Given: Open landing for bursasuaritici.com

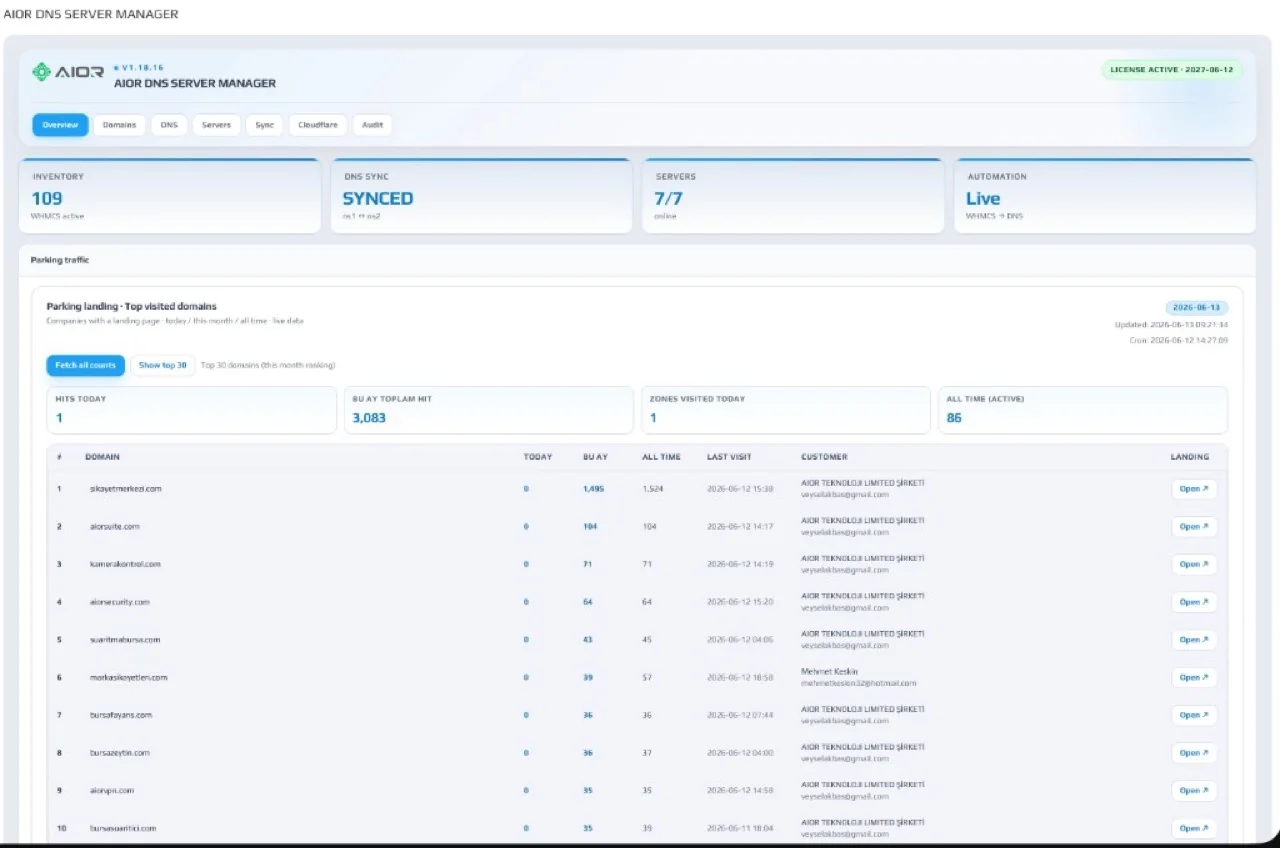Looking at the screenshot, I should coord(1194,828).
